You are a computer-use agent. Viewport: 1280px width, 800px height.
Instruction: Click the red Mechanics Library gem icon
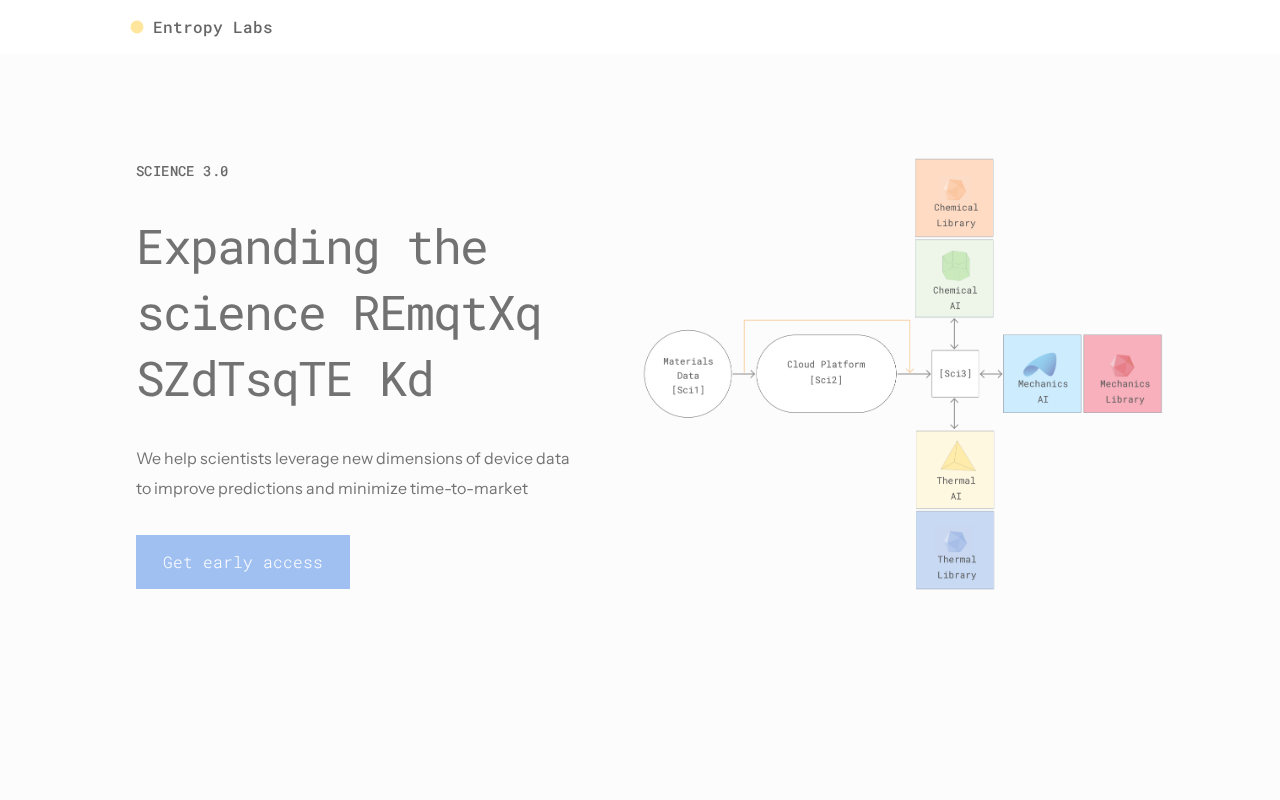coord(1123,365)
